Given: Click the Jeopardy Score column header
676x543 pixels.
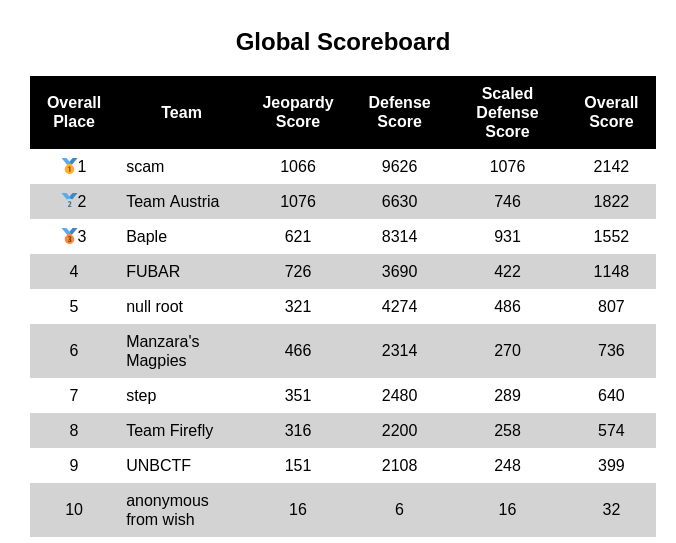Looking at the screenshot, I should click(x=298, y=112).
